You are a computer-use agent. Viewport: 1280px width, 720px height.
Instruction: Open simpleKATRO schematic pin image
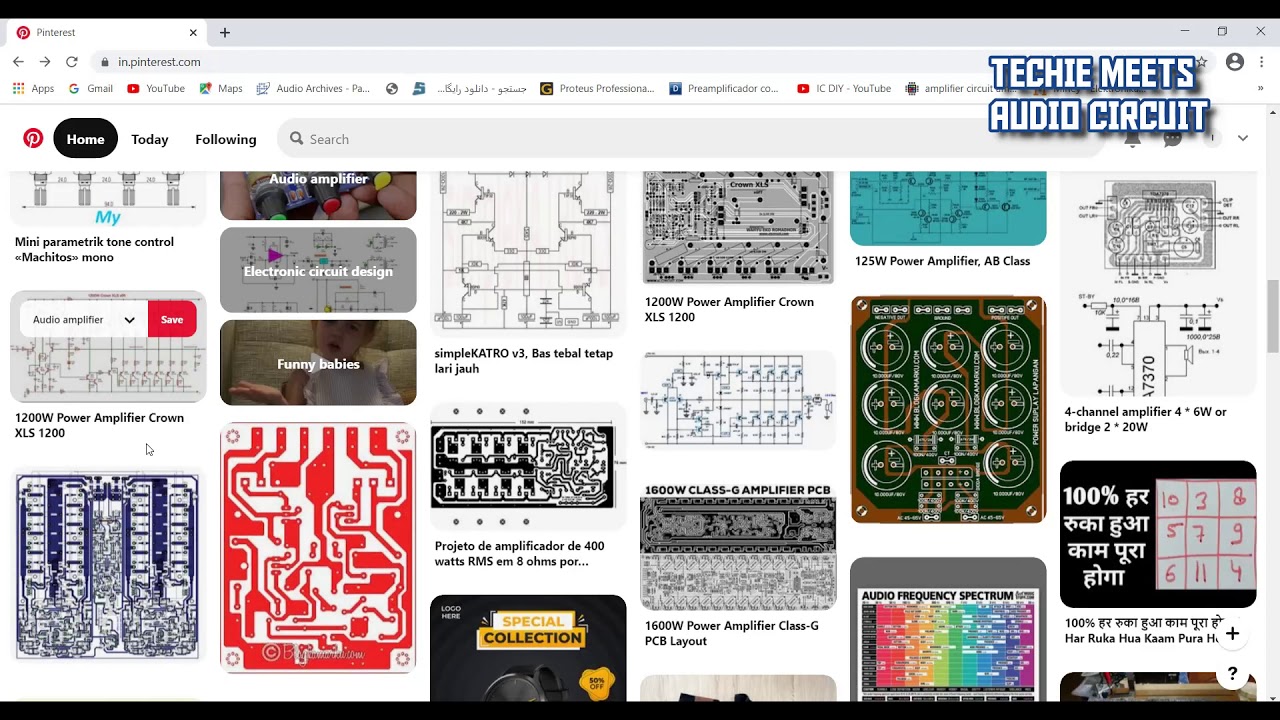pyautogui.click(x=528, y=254)
